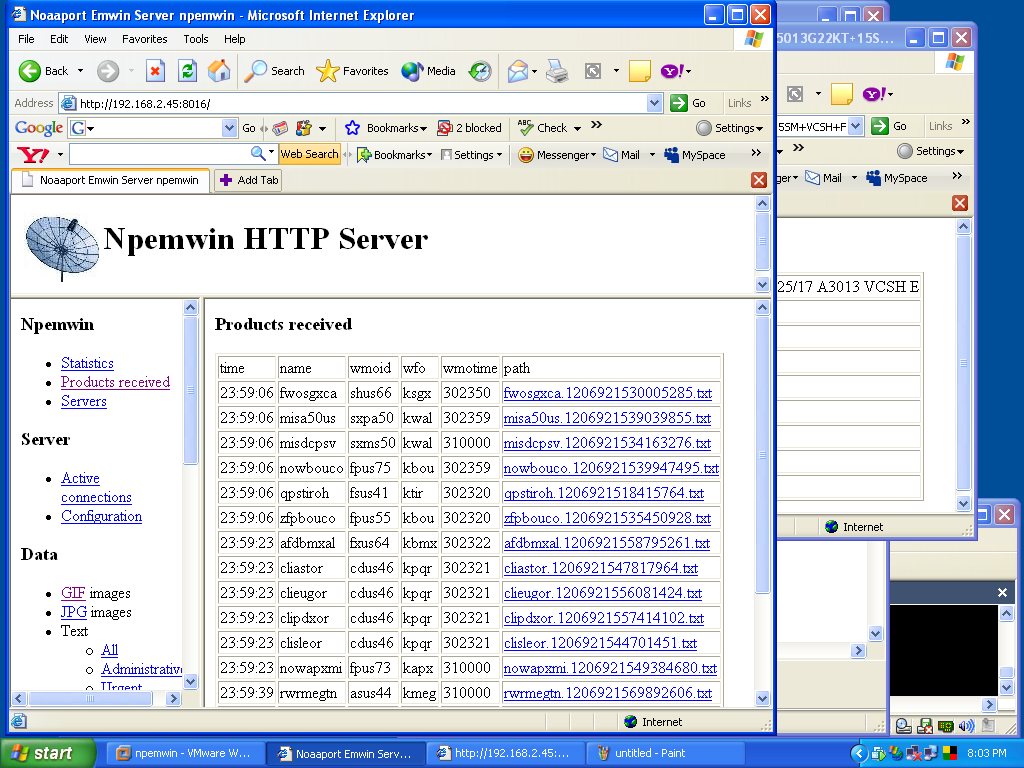This screenshot has width=1024, height=768.
Task: Go to Home page icon
Action: coord(219,71)
